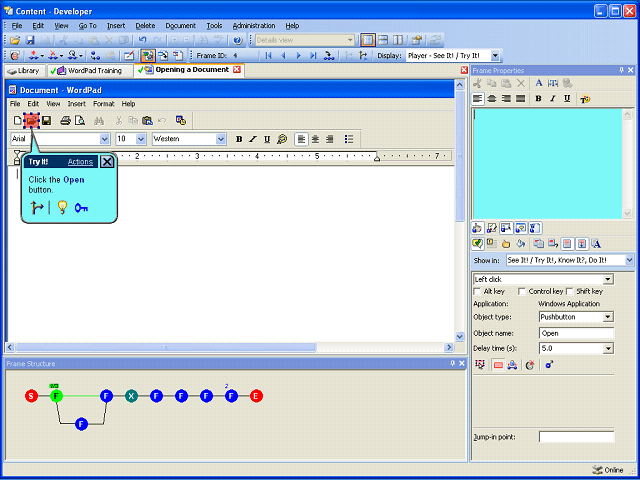Apply Italic in the Frame Properties toolbar
Viewport: 640px width, 480px height.
553,99
